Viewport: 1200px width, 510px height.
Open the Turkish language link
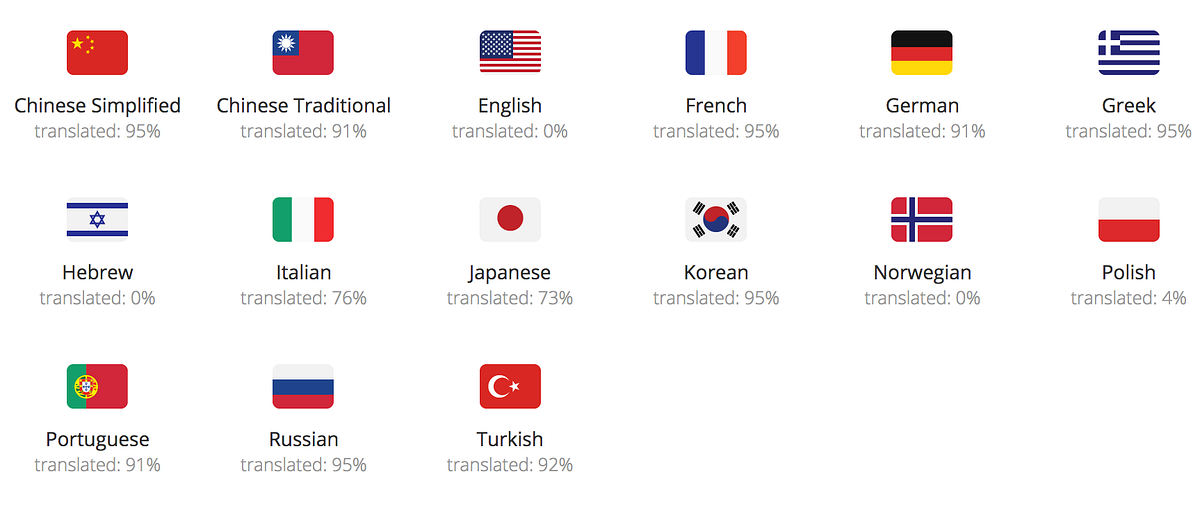pos(510,439)
